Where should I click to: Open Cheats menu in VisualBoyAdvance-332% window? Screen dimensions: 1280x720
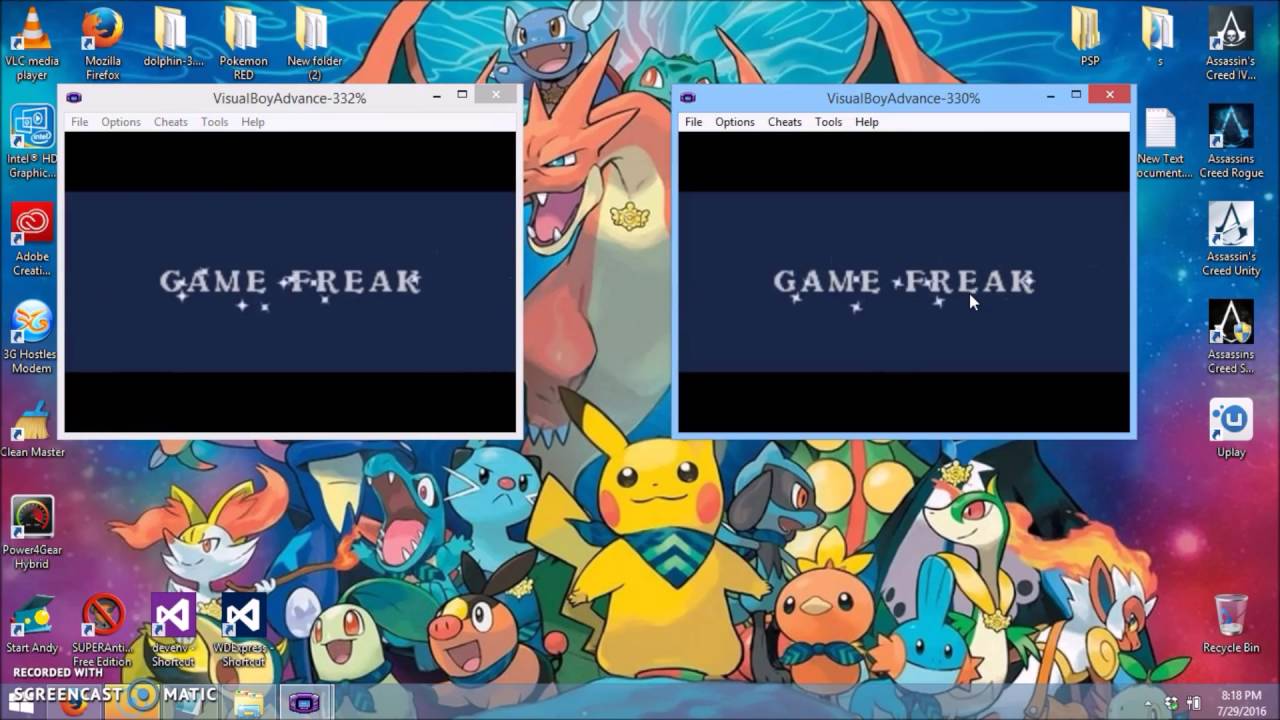171,122
